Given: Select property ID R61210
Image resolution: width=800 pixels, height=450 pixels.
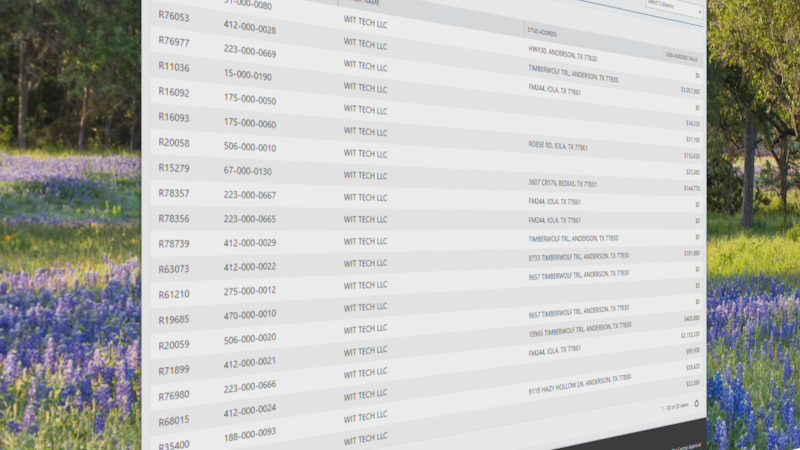Looking at the screenshot, I should click(x=173, y=294).
